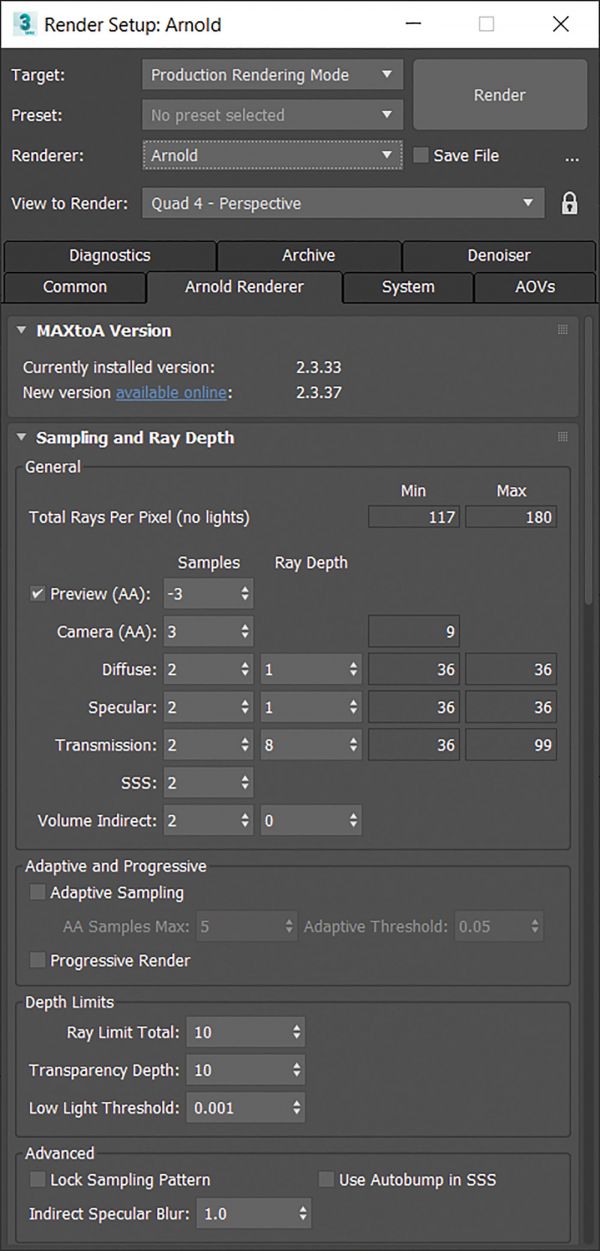Enable Adaptive Sampling

[38, 892]
